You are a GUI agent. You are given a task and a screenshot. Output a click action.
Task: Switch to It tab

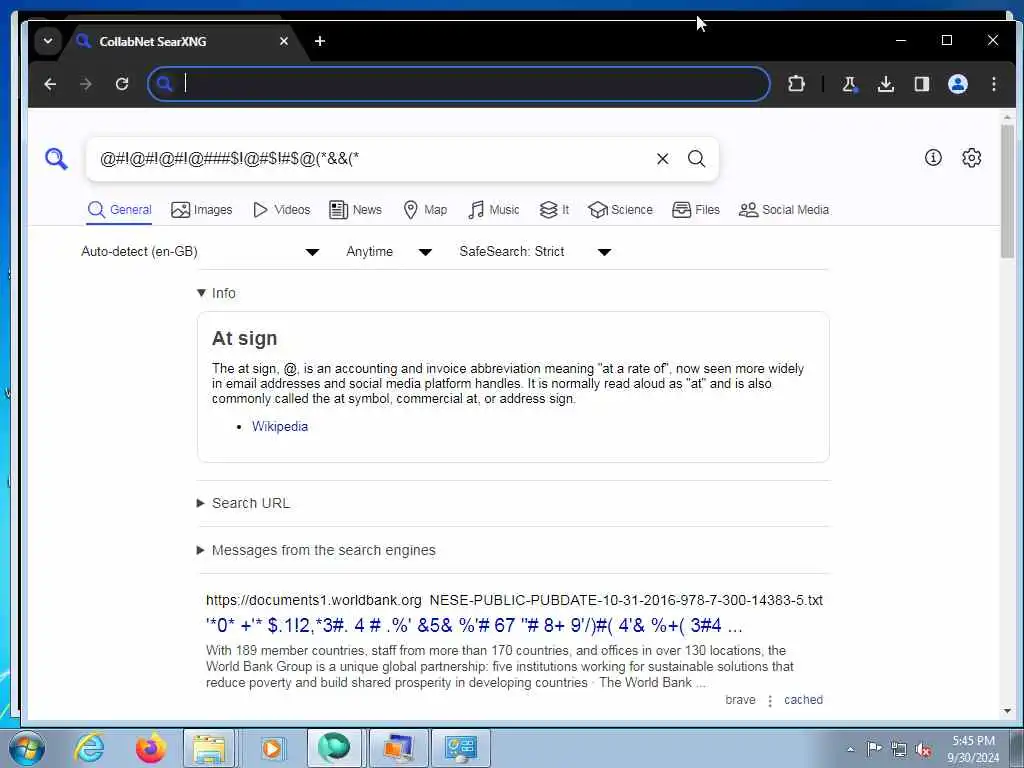(x=554, y=210)
